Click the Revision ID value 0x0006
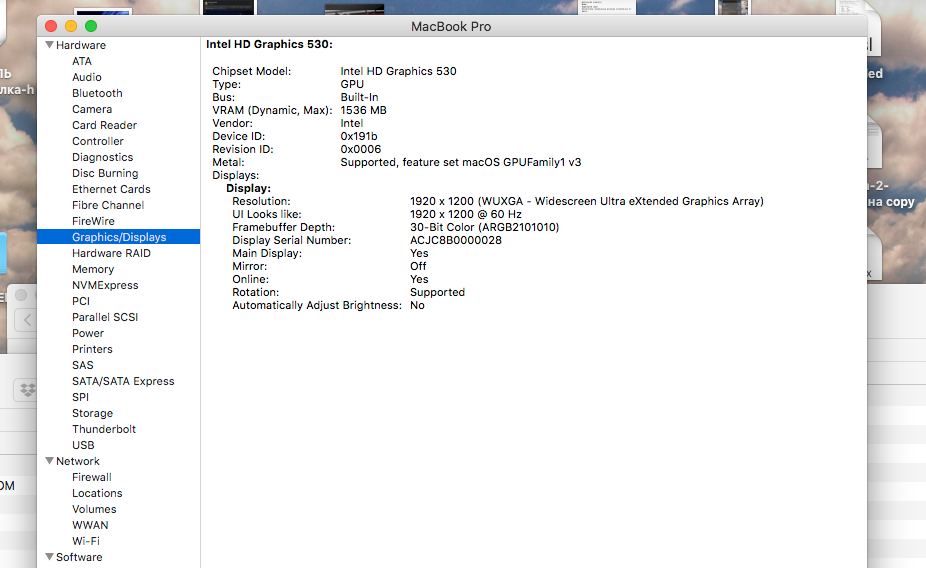The height and width of the screenshot is (568, 926). 361,149
